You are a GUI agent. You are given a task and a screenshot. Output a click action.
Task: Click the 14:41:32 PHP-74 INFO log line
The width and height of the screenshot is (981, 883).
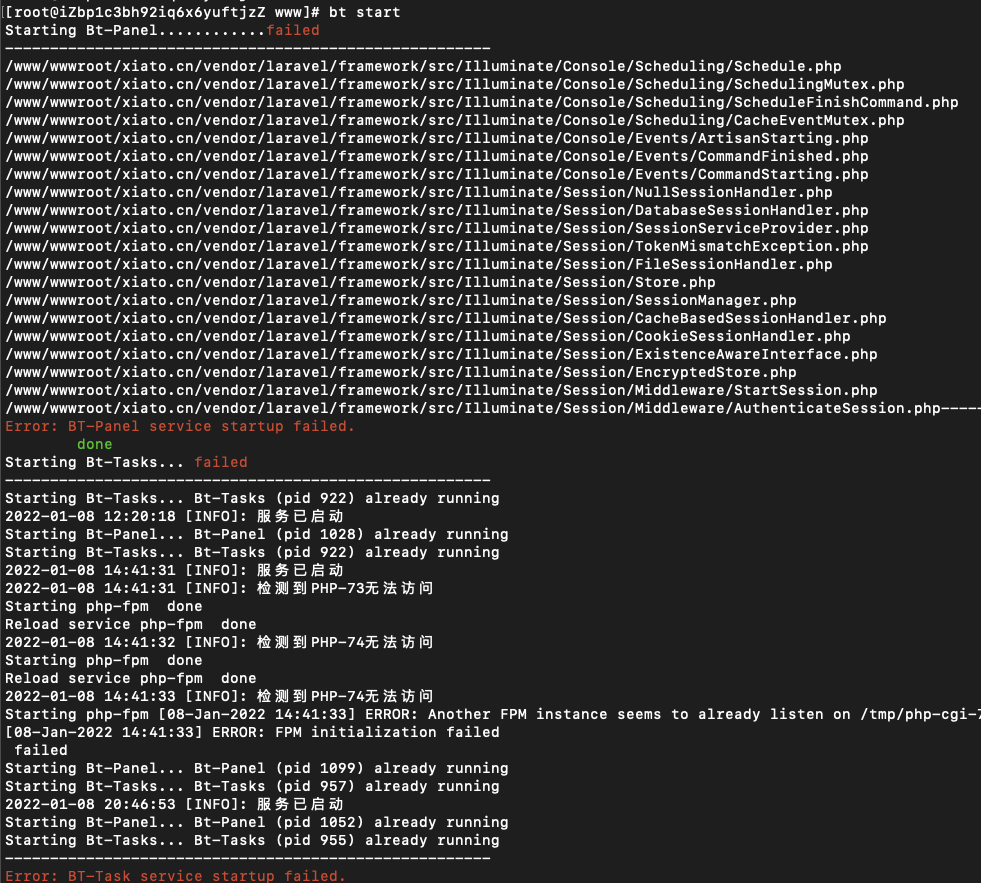pyautogui.click(x=220, y=643)
